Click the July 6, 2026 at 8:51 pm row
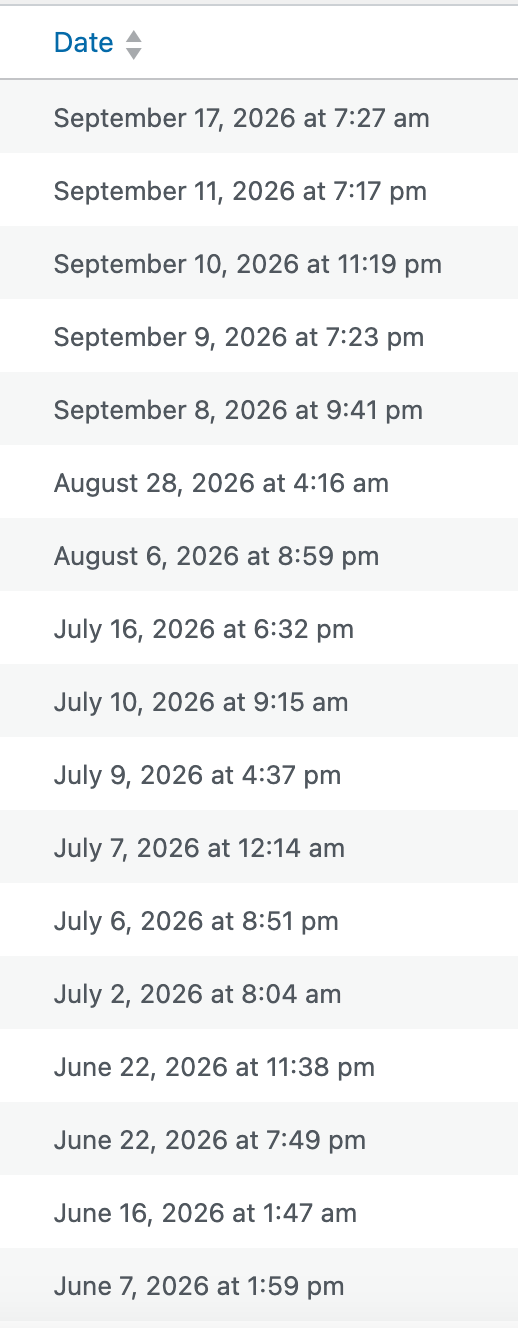This screenshot has width=518, height=1328. (x=259, y=920)
